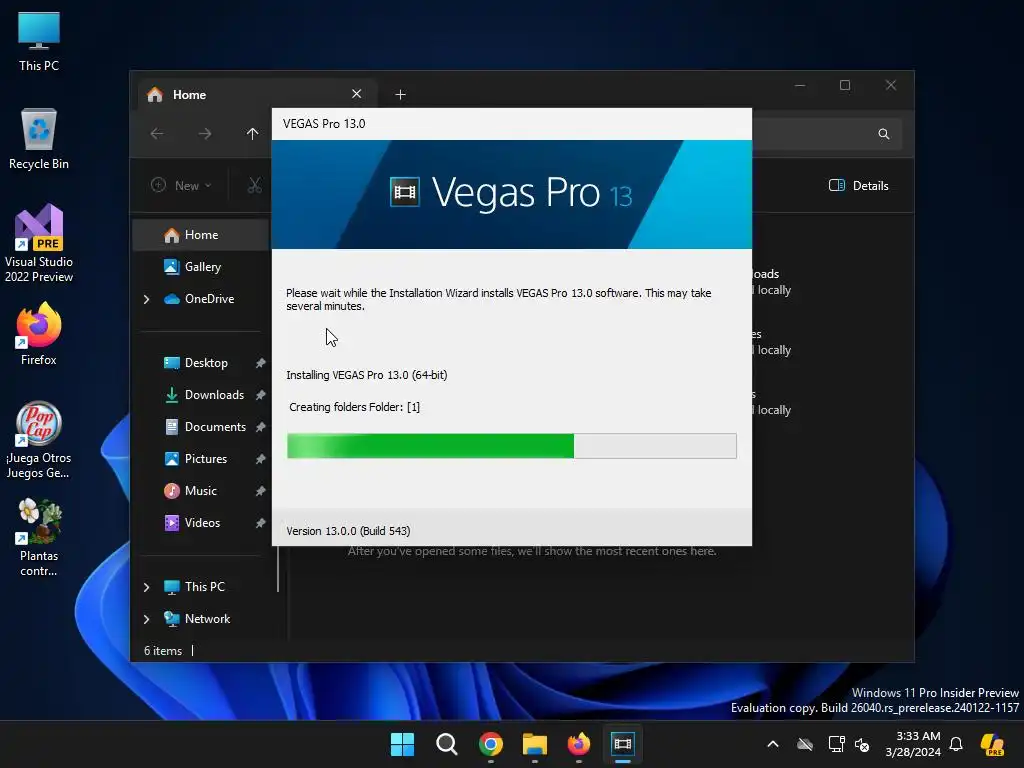Viewport: 1024px width, 768px height.
Task: Click the installer green progress bar
Action: 512,446
